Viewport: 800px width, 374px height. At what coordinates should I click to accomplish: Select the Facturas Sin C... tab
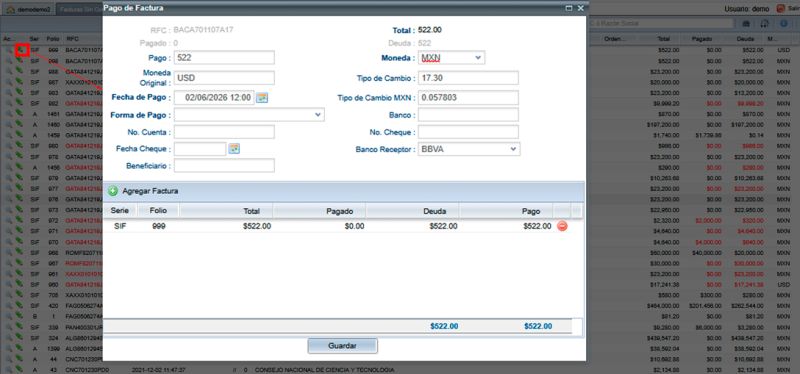point(79,10)
